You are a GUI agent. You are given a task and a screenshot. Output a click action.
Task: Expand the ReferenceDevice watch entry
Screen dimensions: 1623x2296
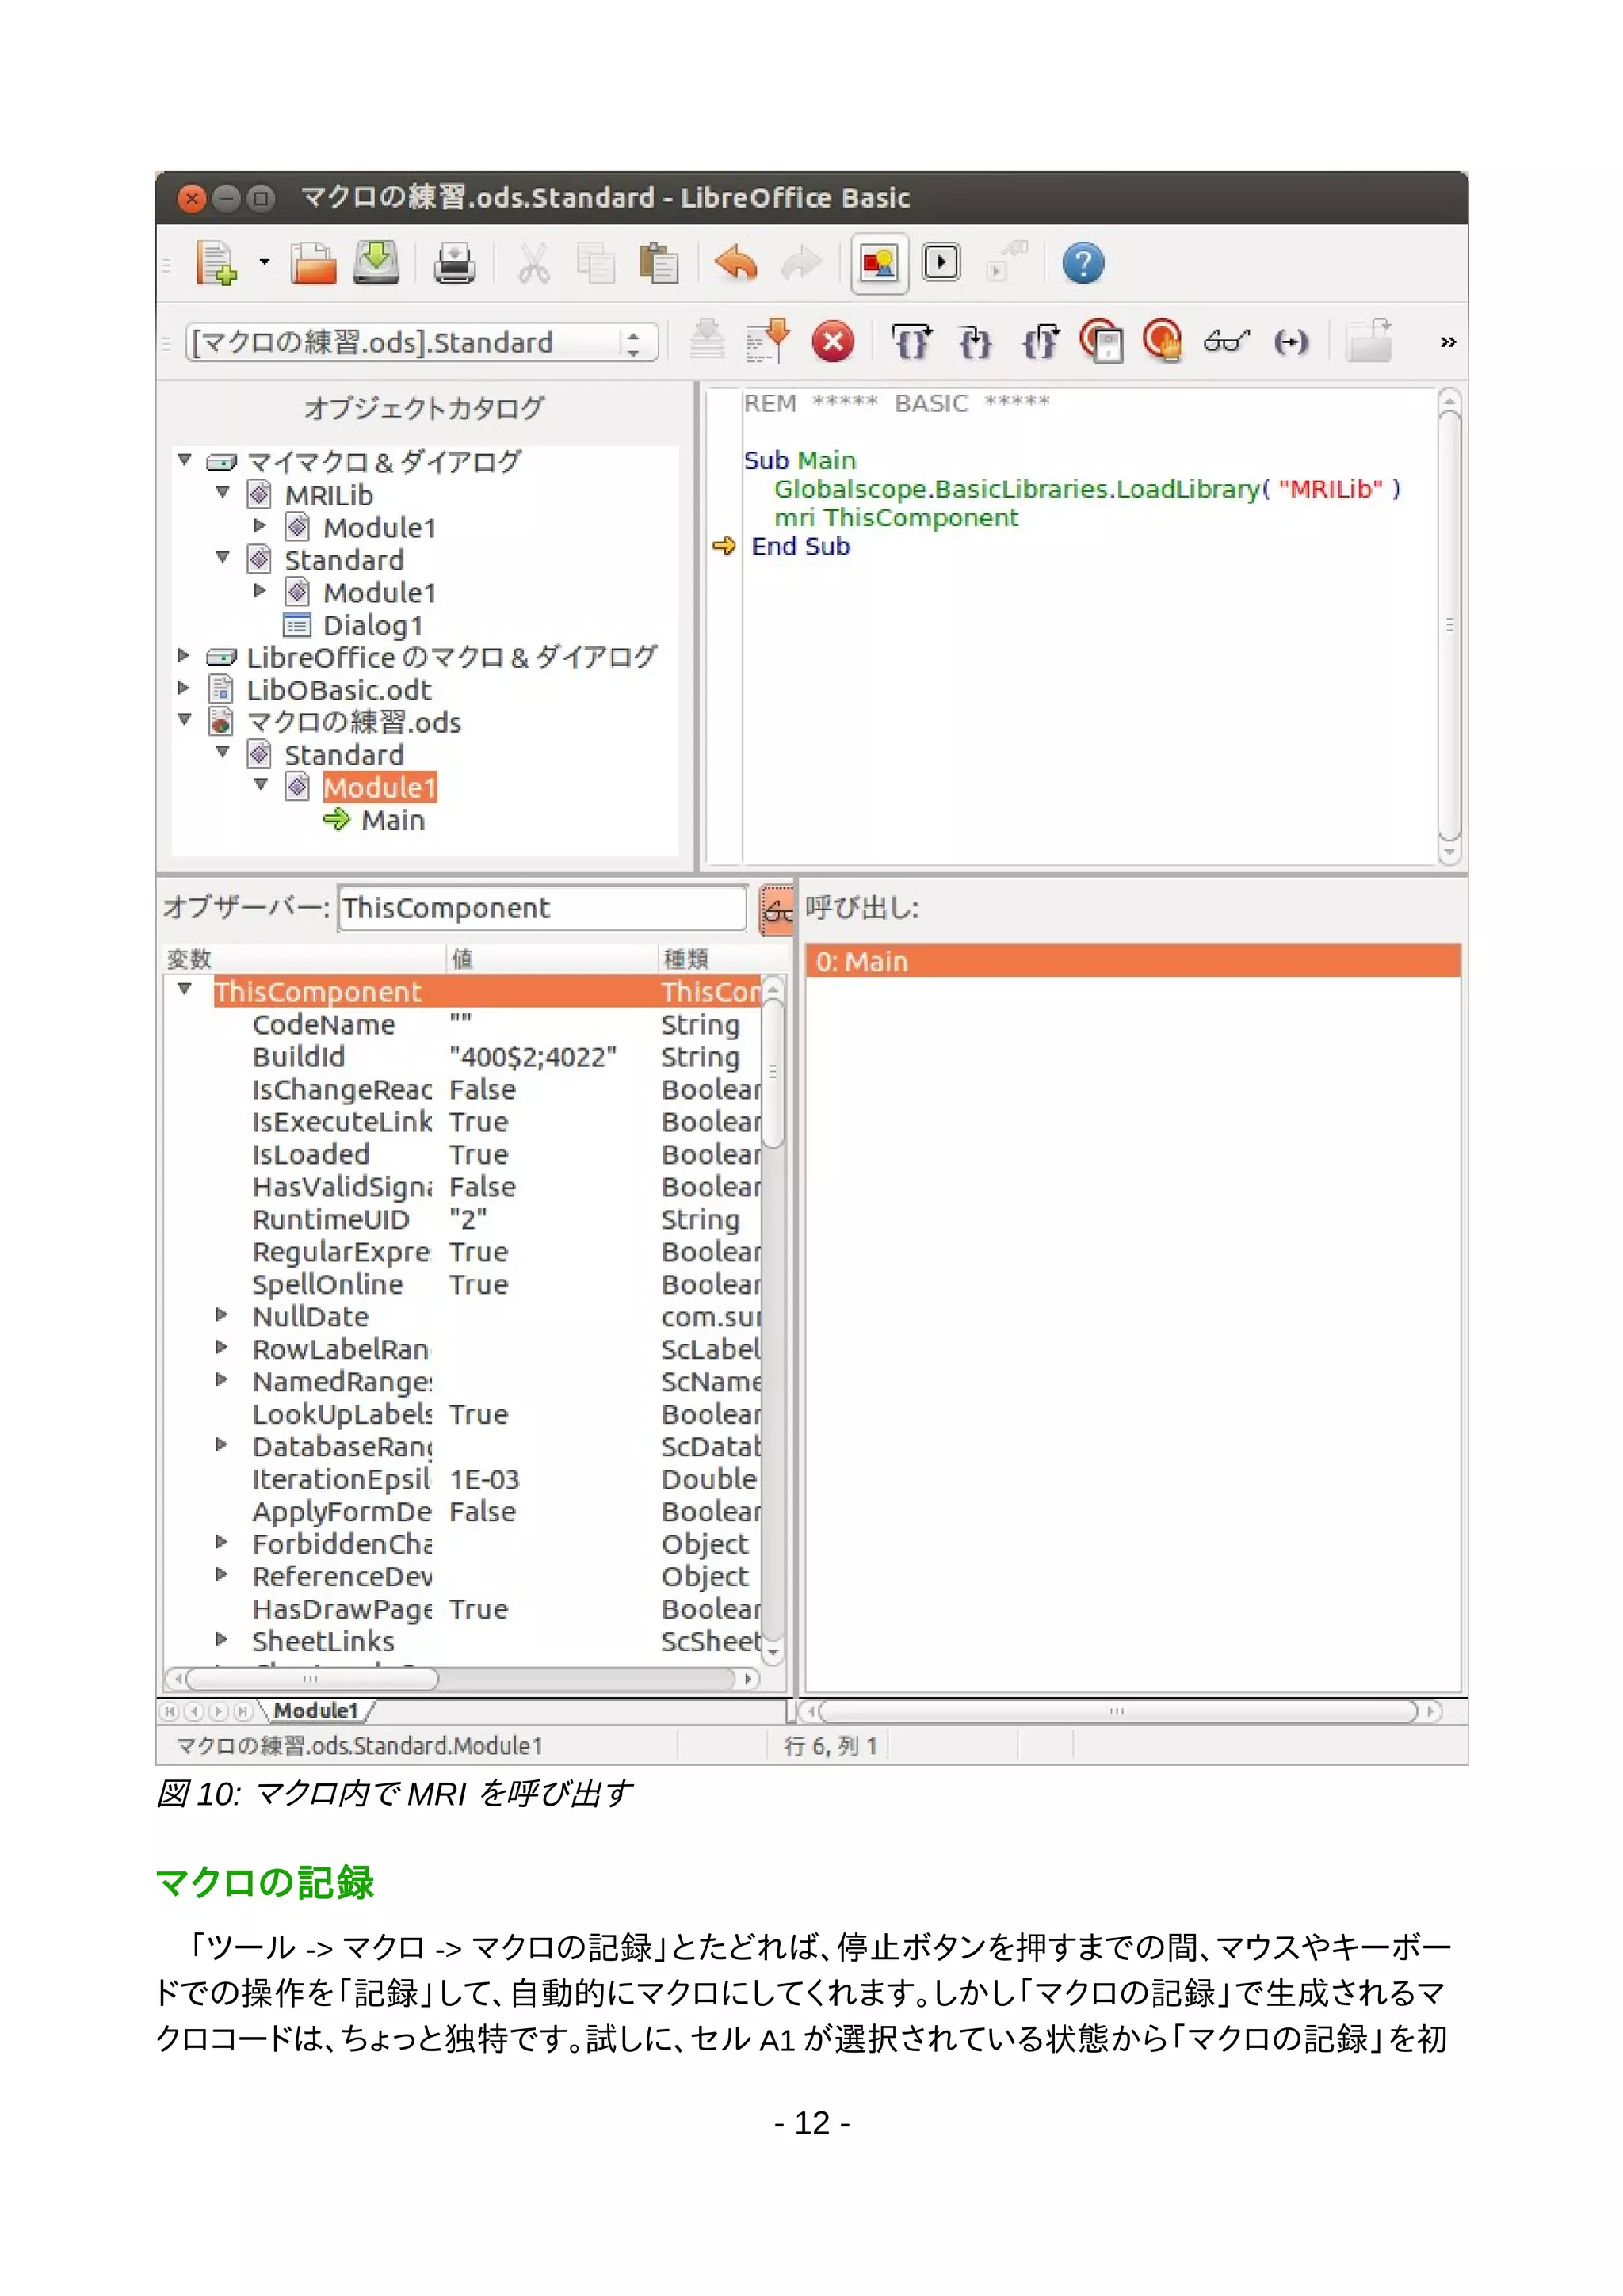(222, 1574)
